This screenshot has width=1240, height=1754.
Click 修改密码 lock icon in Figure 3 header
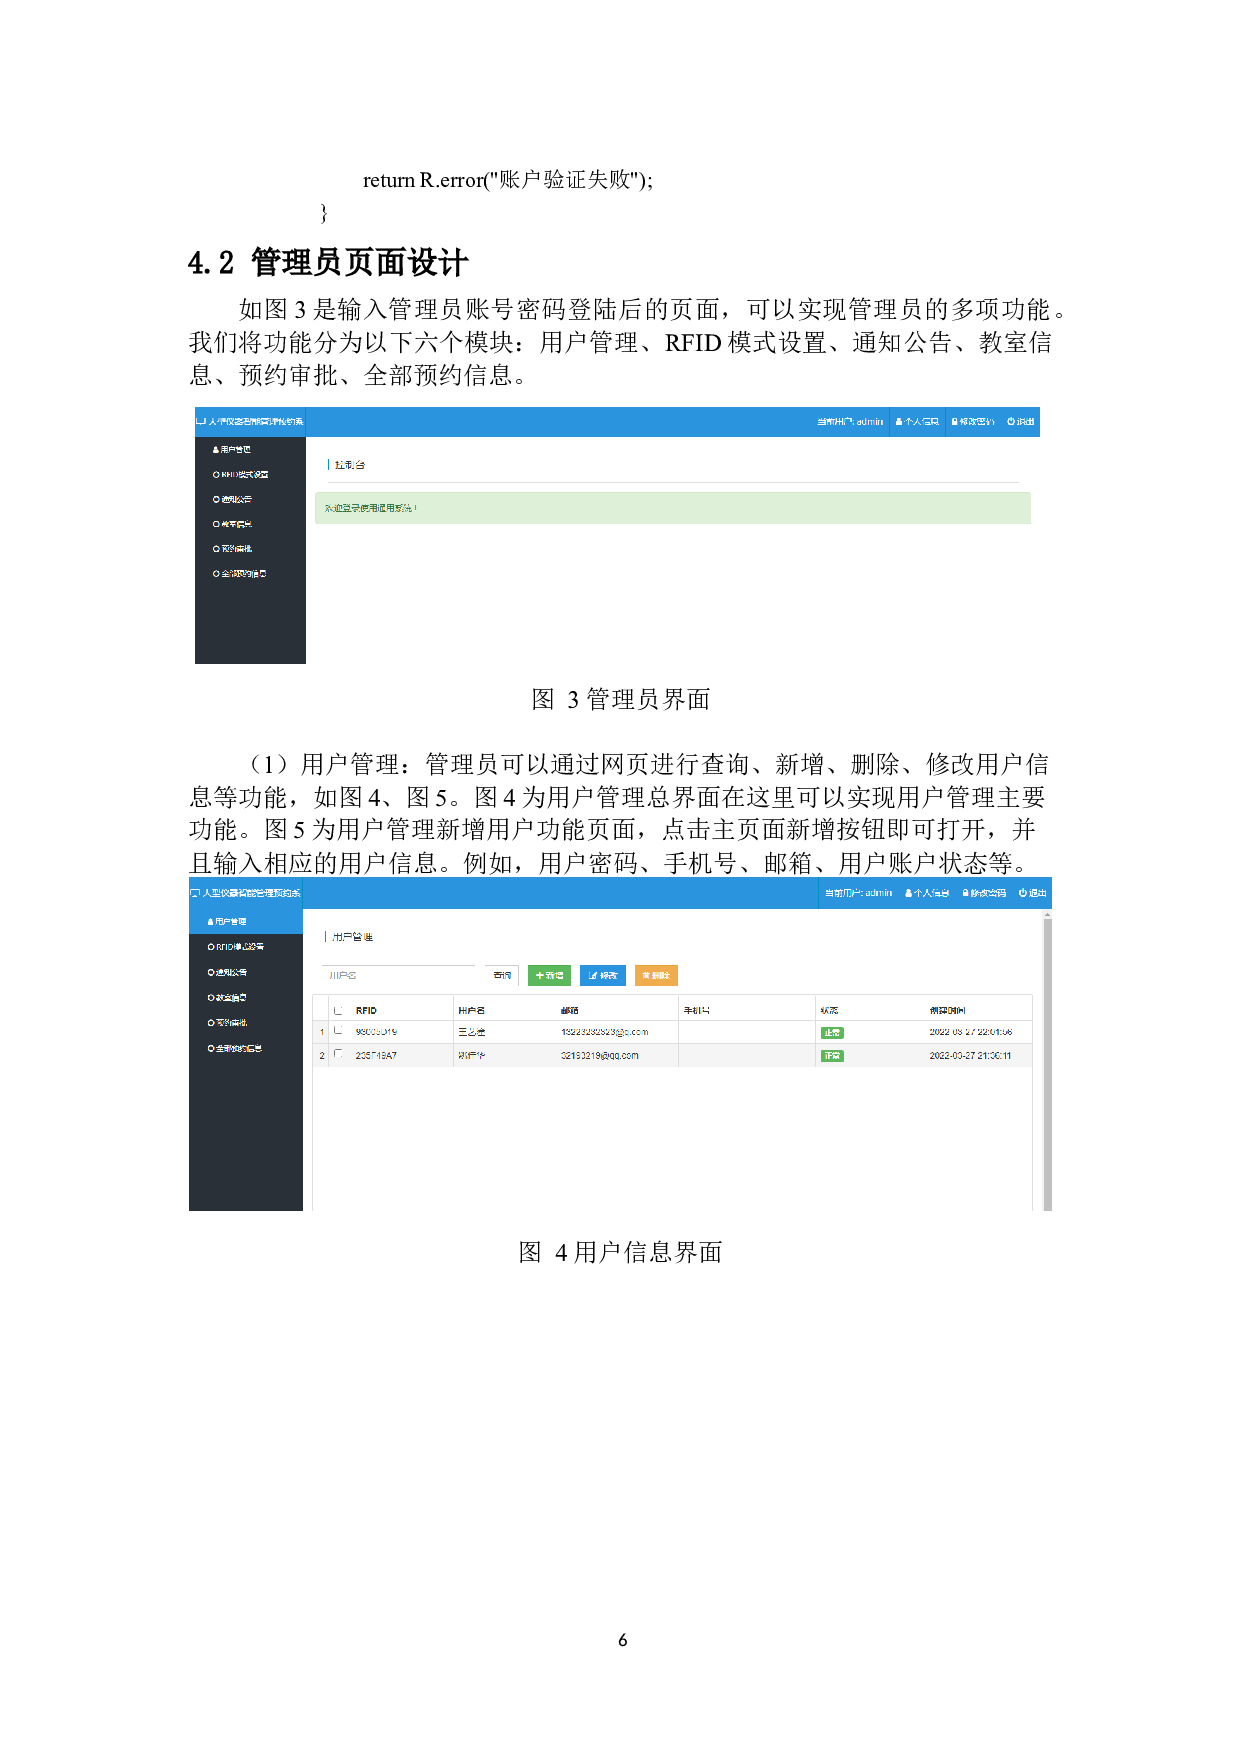coord(955,422)
